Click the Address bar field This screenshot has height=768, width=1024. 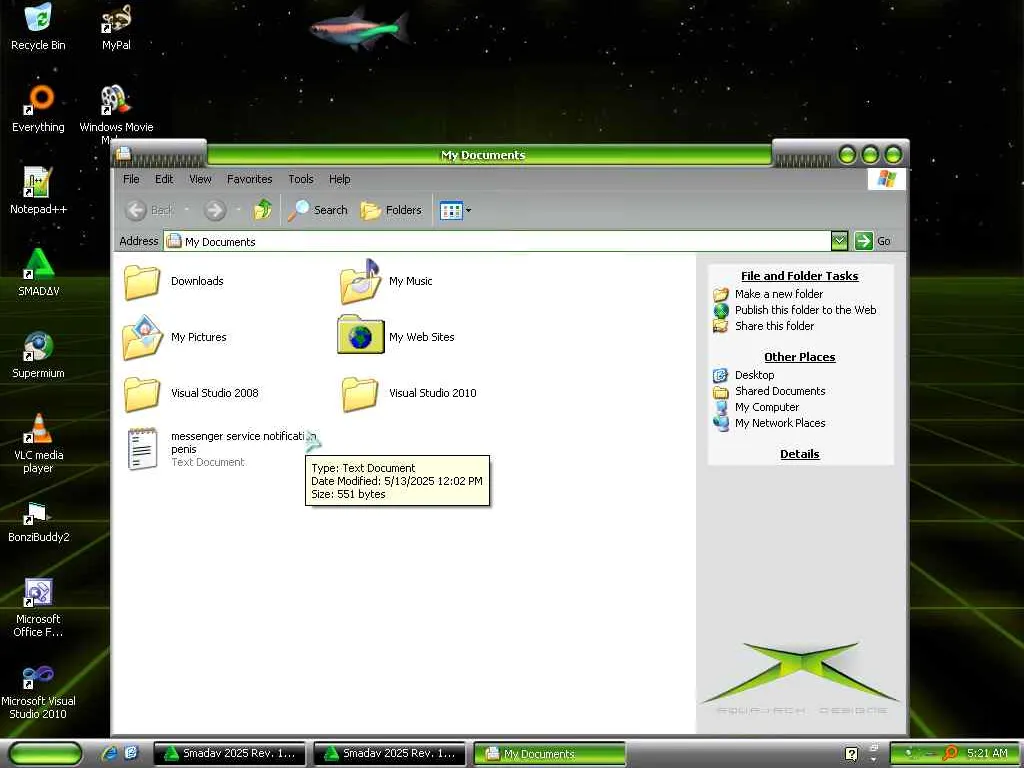(497, 241)
